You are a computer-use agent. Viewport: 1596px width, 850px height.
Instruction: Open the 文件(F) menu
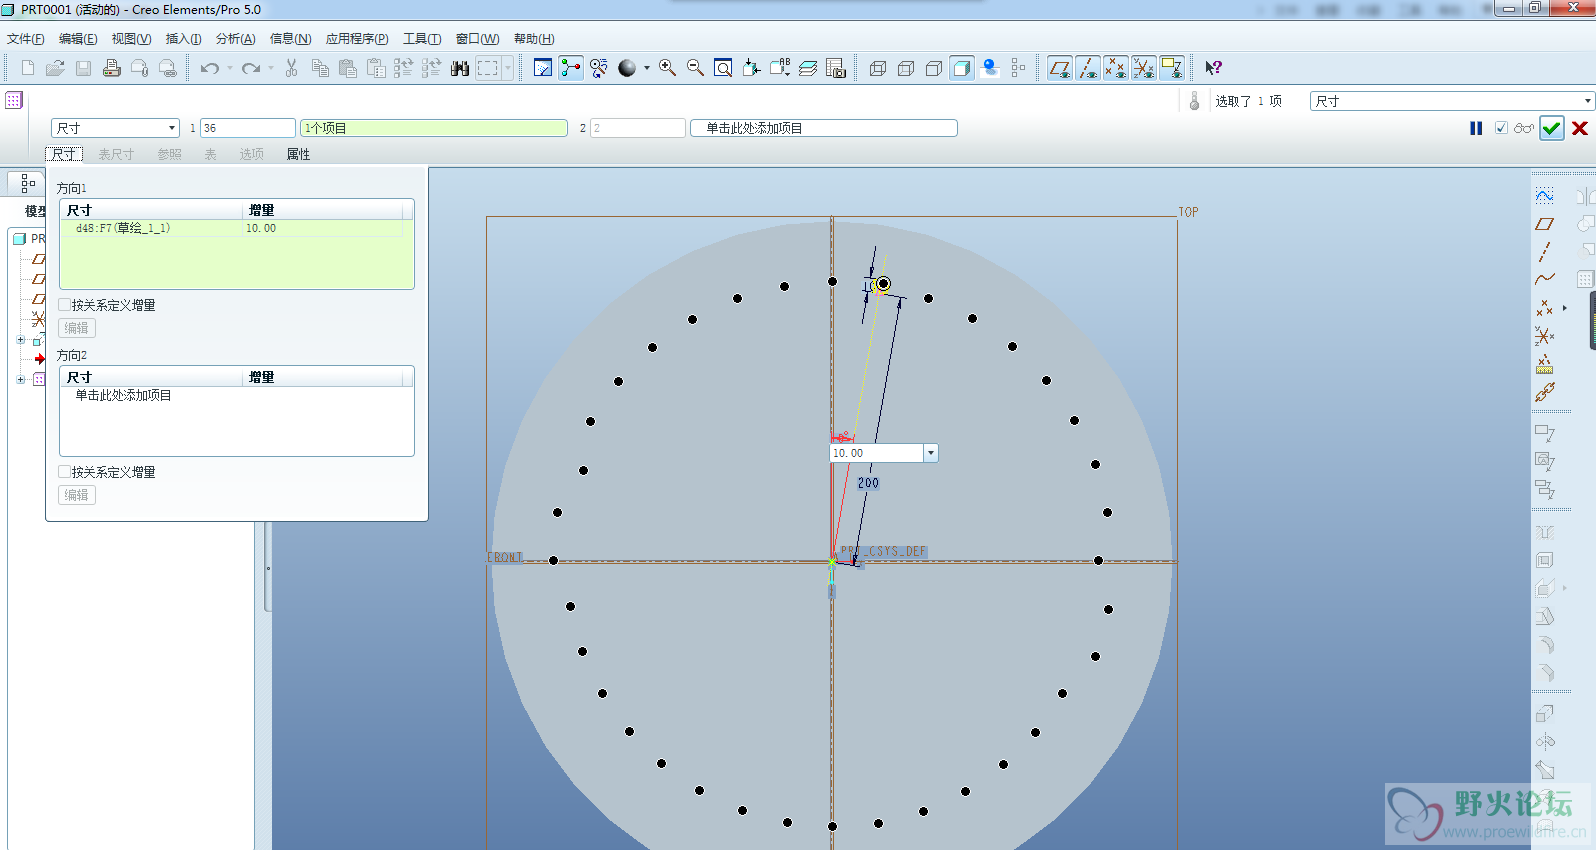tap(26, 39)
